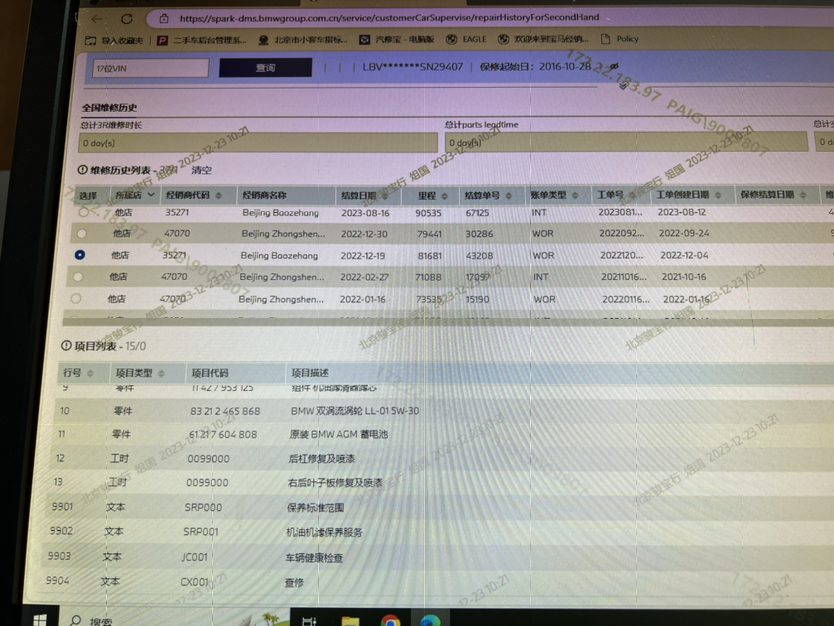Open the 北京市小客车指标 bookmark
834x626 pixels.
(303, 40)
